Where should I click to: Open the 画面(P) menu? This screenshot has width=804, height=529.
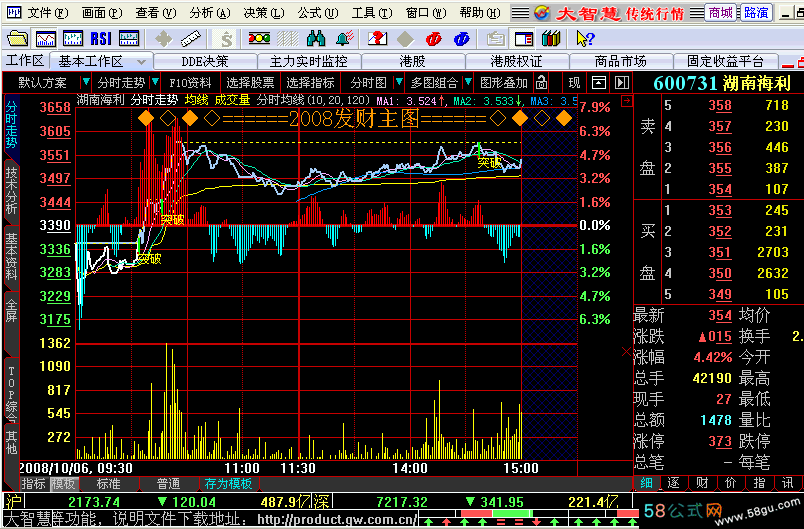(102, 13)
